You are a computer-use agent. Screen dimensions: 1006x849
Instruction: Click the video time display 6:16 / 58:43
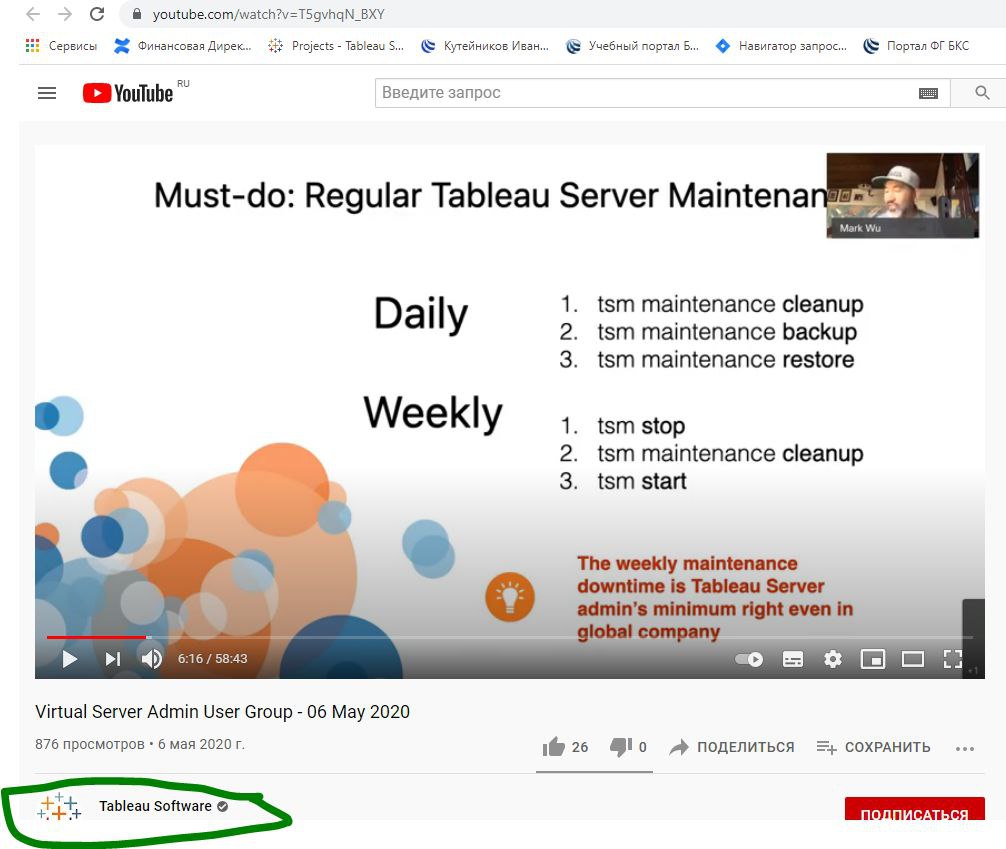tap(212, 659)
